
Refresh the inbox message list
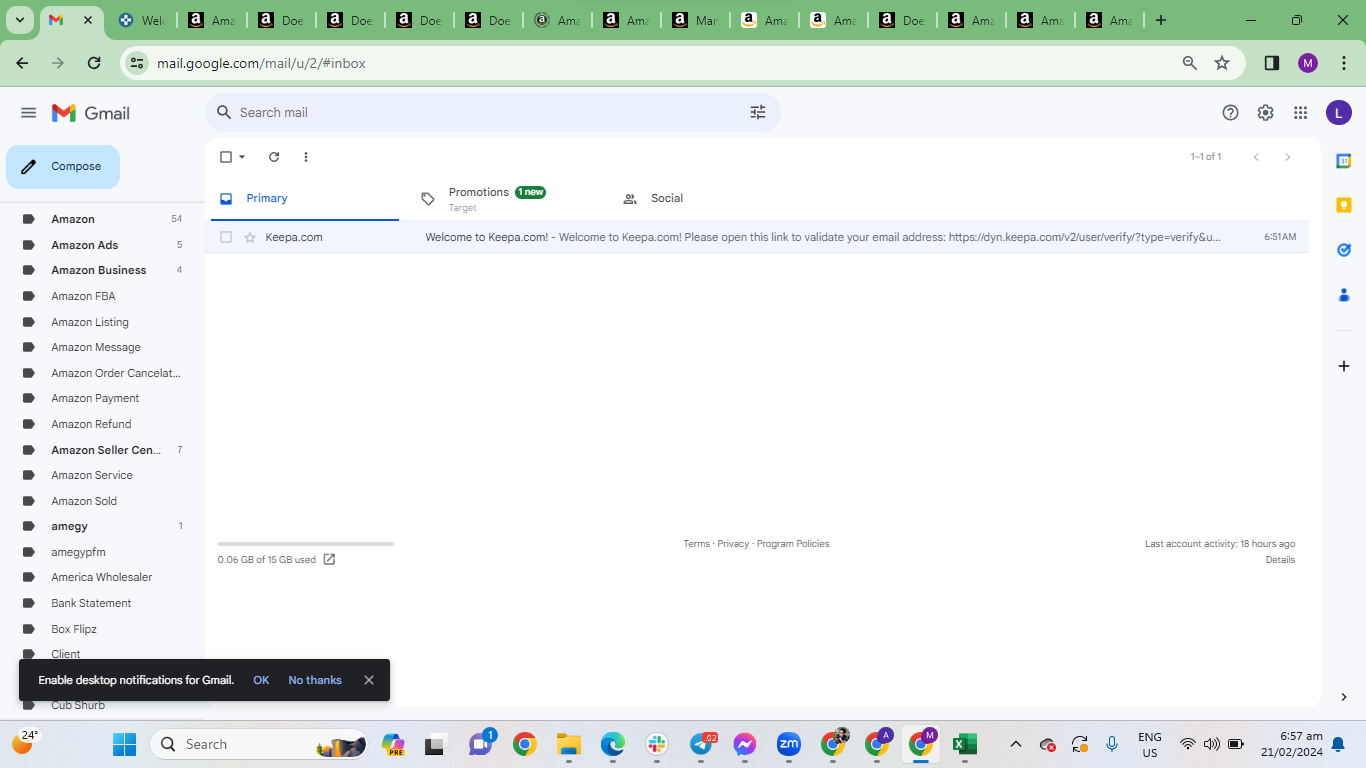pyautogui.click(x=274, y=157)
